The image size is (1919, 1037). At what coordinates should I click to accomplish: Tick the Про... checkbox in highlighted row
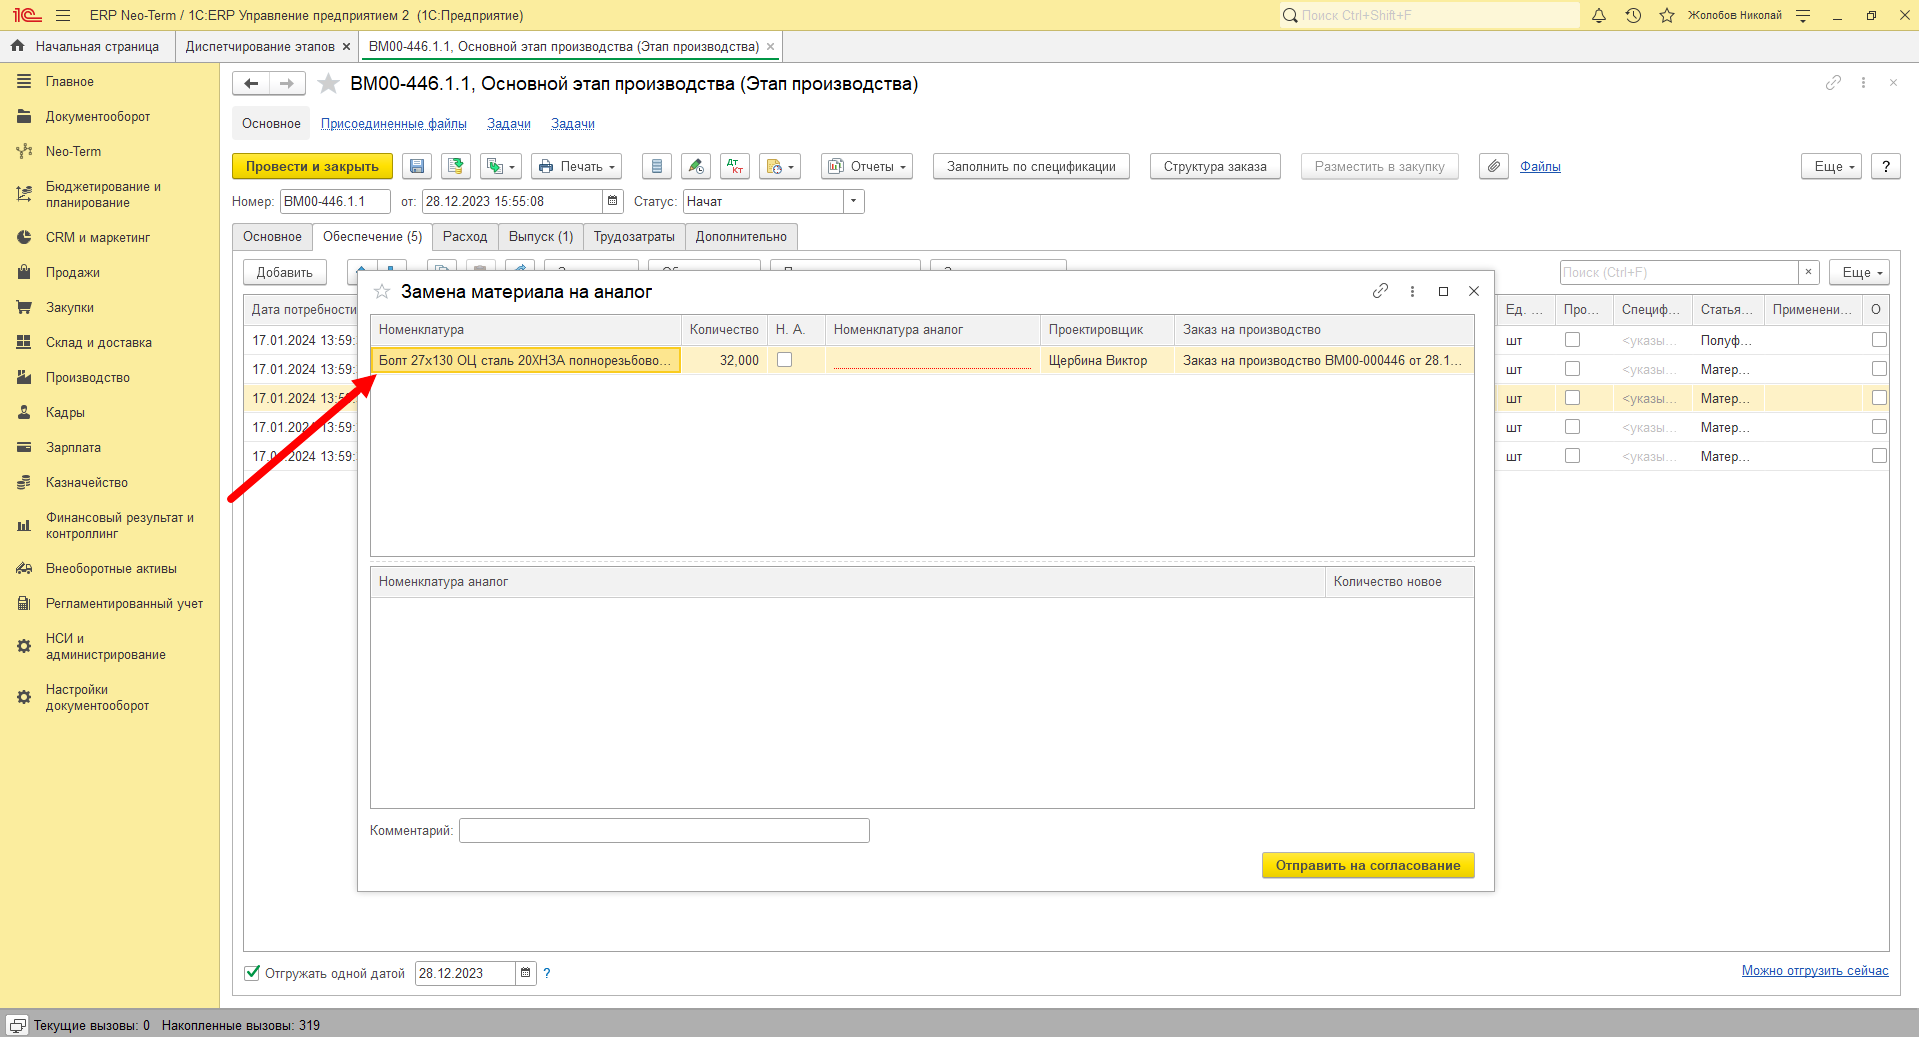click(1573, 398)
